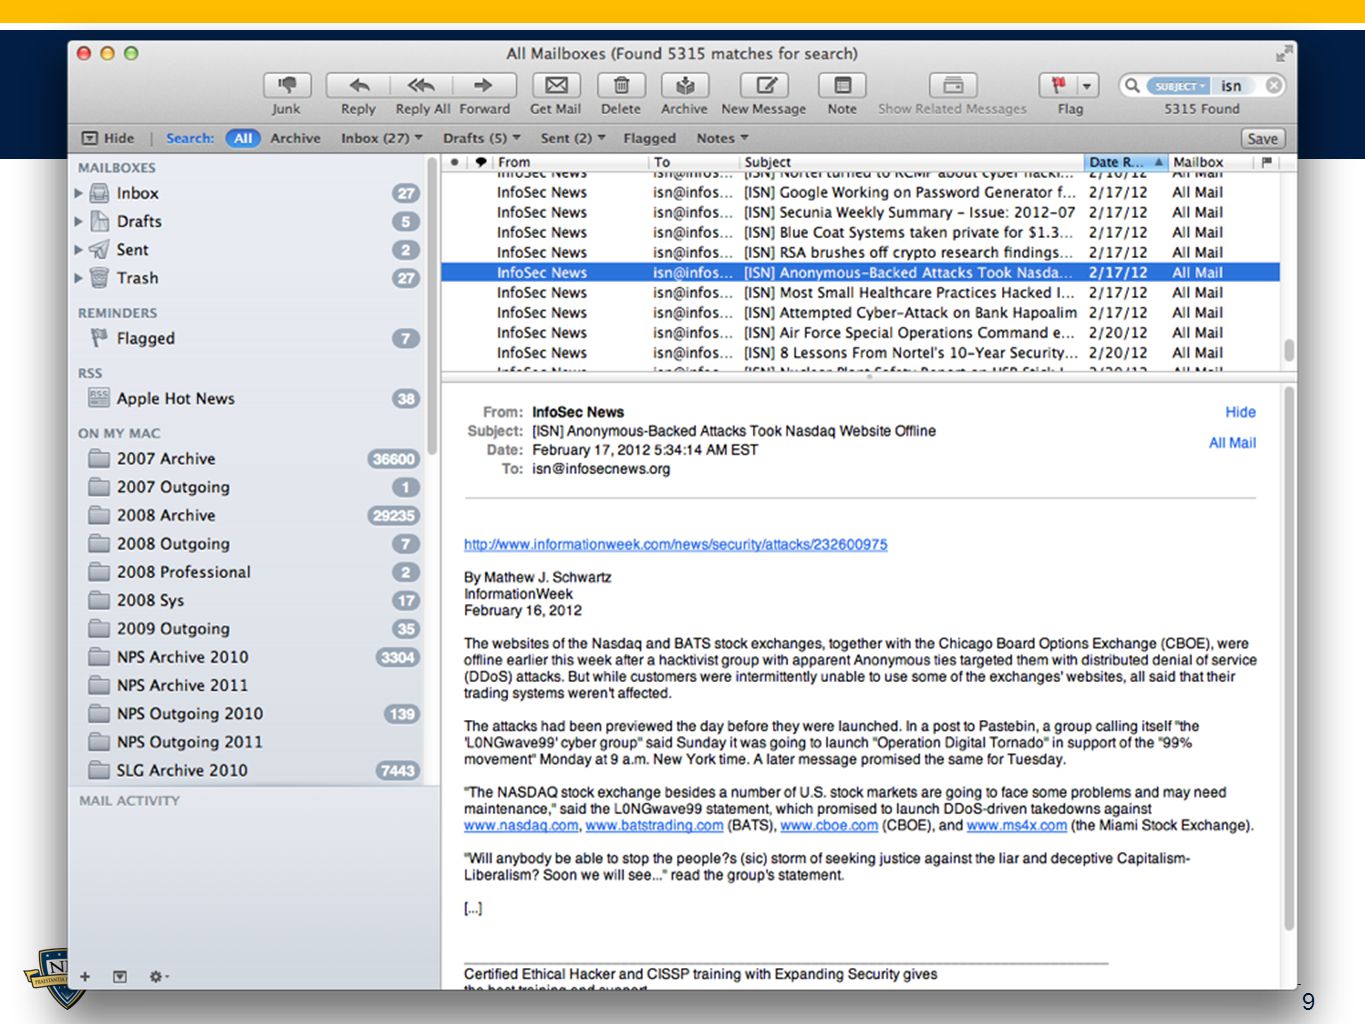Expand the Sent mailbox
This screenshot has width=1365, height=1024.
point(79,250)
